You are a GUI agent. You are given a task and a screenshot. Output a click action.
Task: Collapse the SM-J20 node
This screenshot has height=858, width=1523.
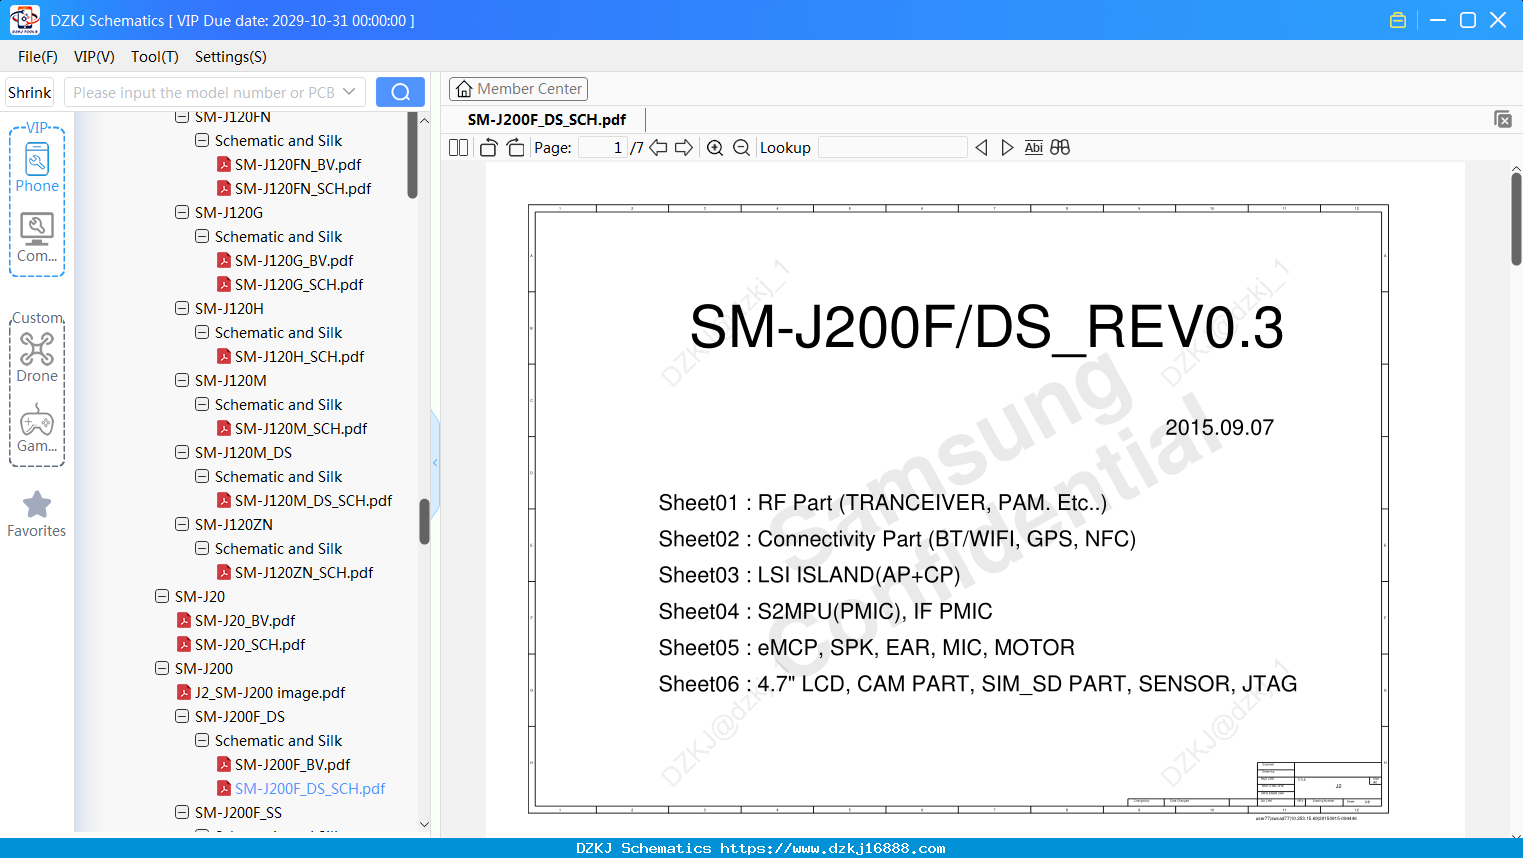[x=162, y=596]
